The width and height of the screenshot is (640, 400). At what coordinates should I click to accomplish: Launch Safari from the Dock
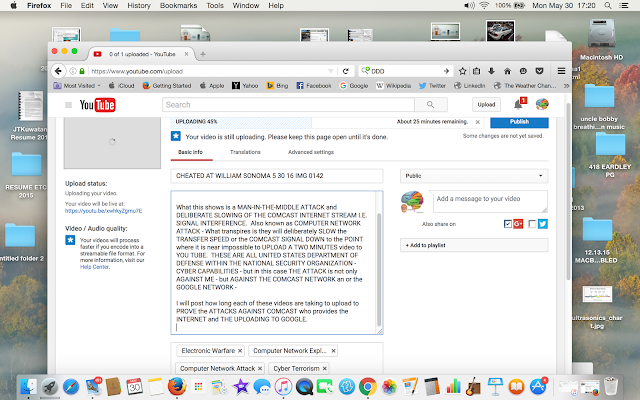(71, 386)
